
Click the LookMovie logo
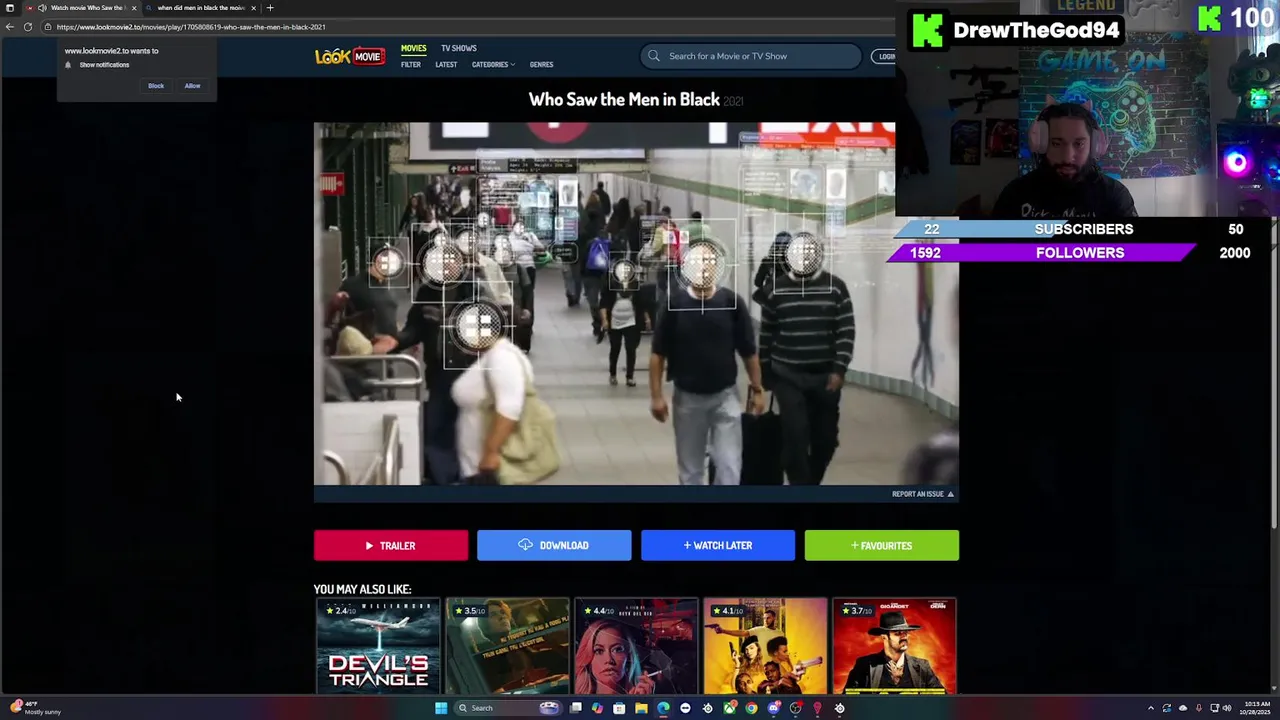pos(350,56)
